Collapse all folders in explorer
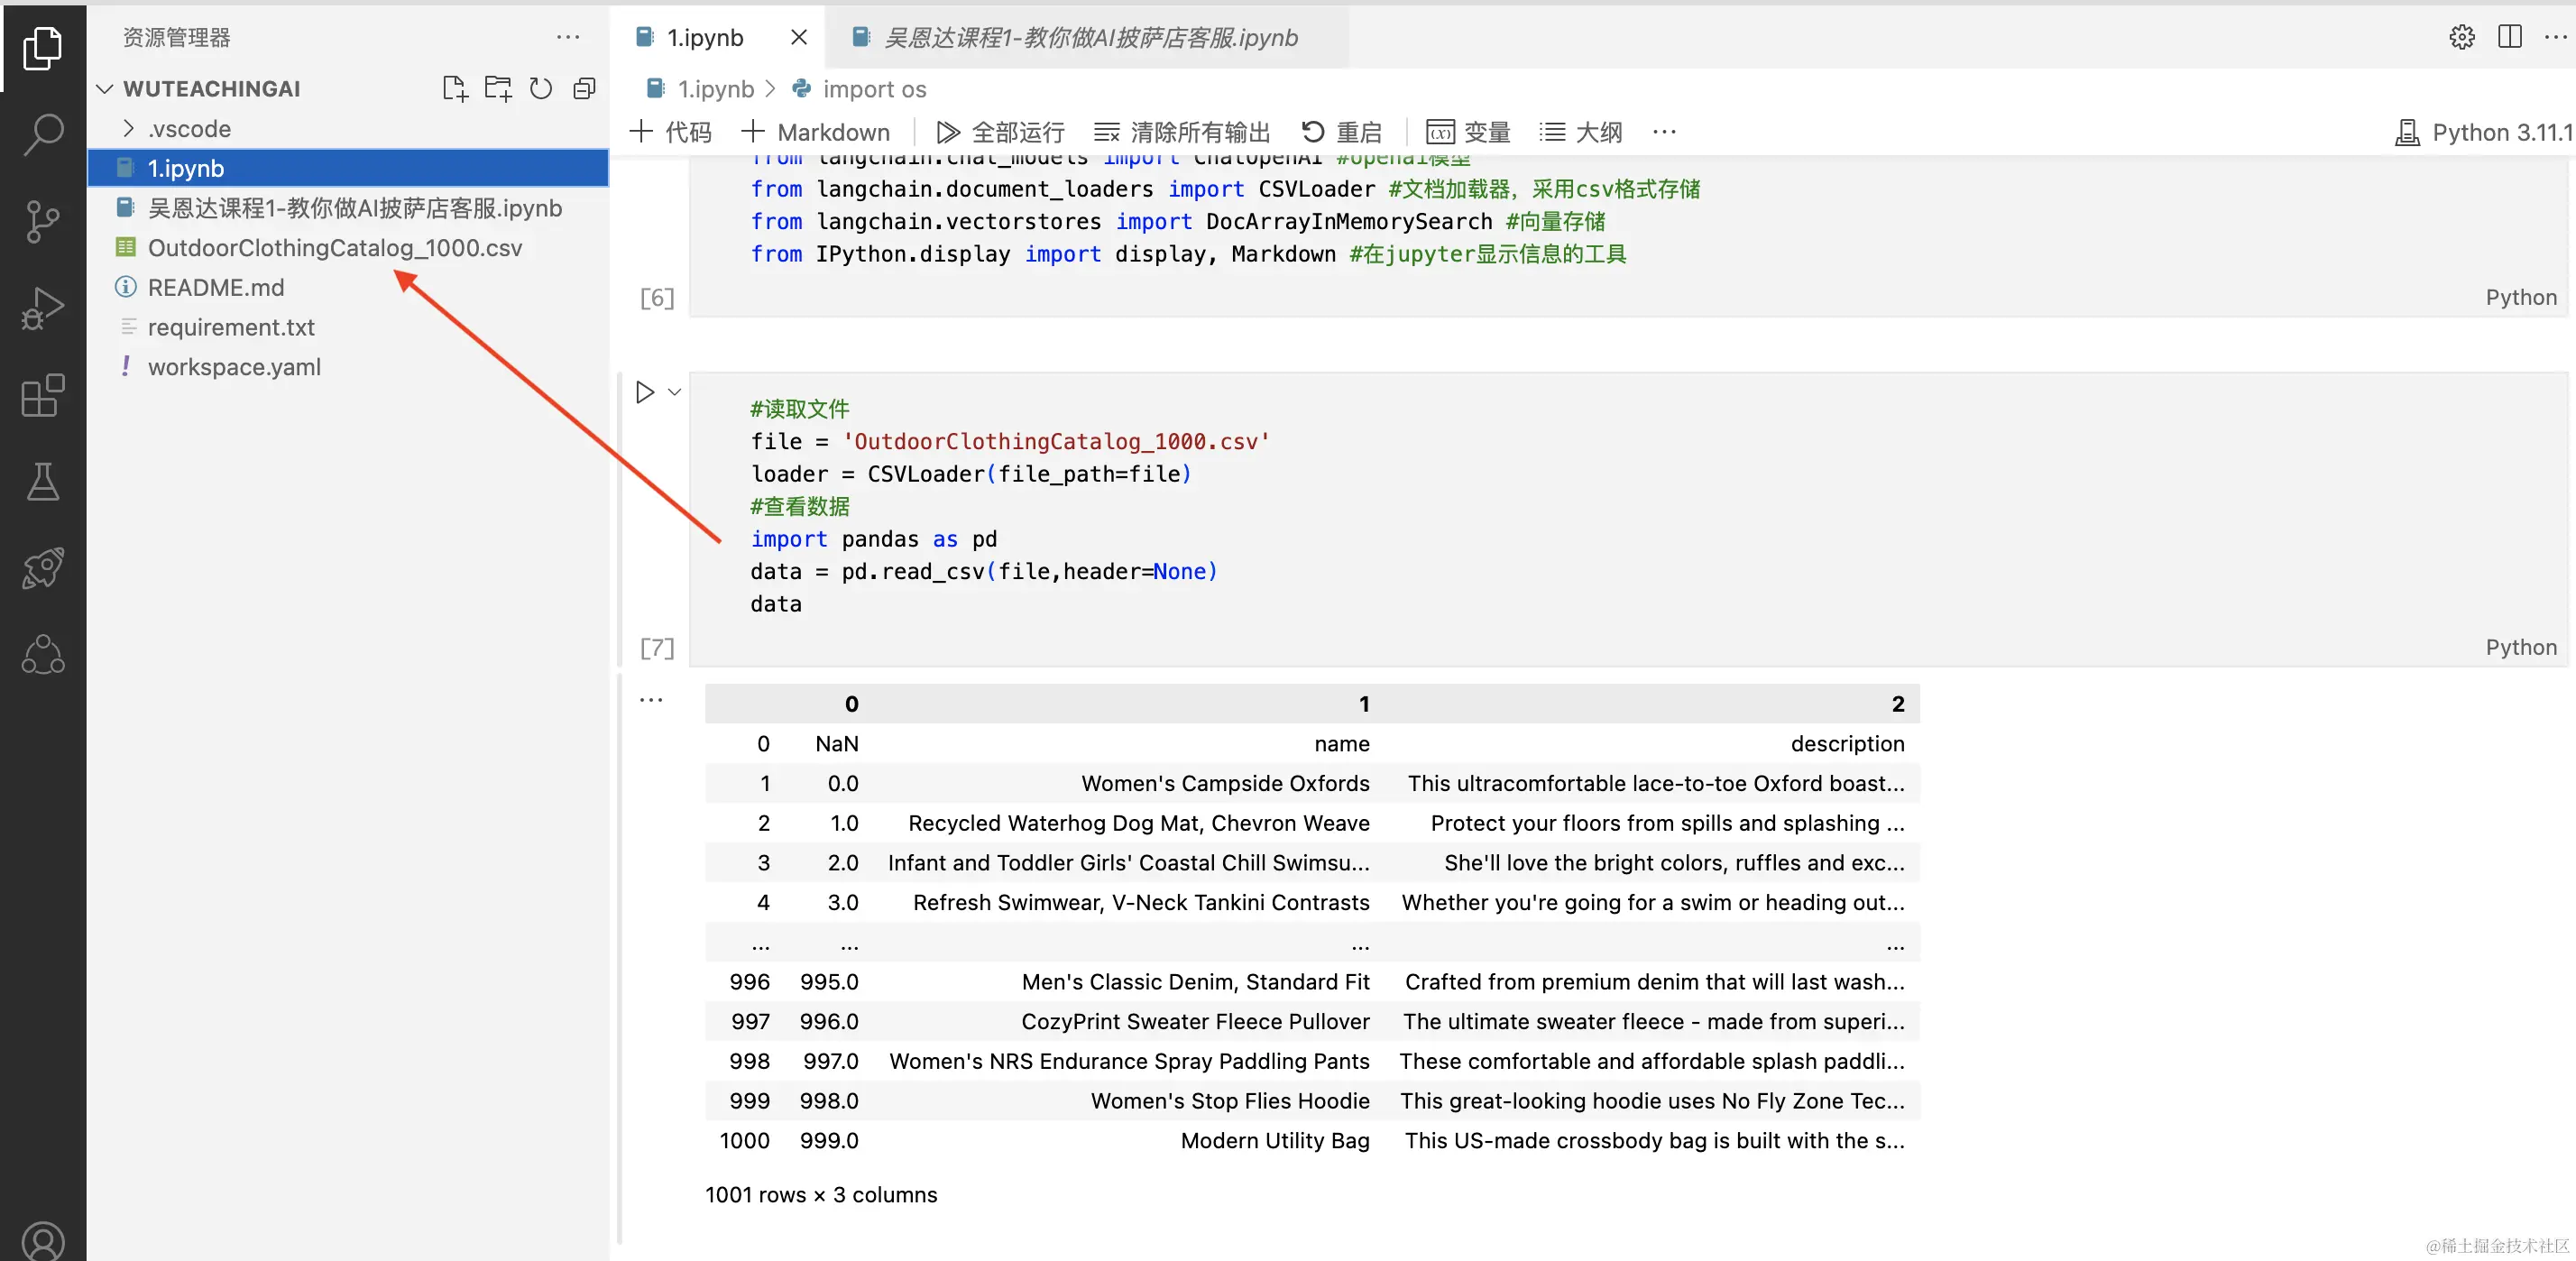This screenshot has width=2576, height=1261. point(584,89)
